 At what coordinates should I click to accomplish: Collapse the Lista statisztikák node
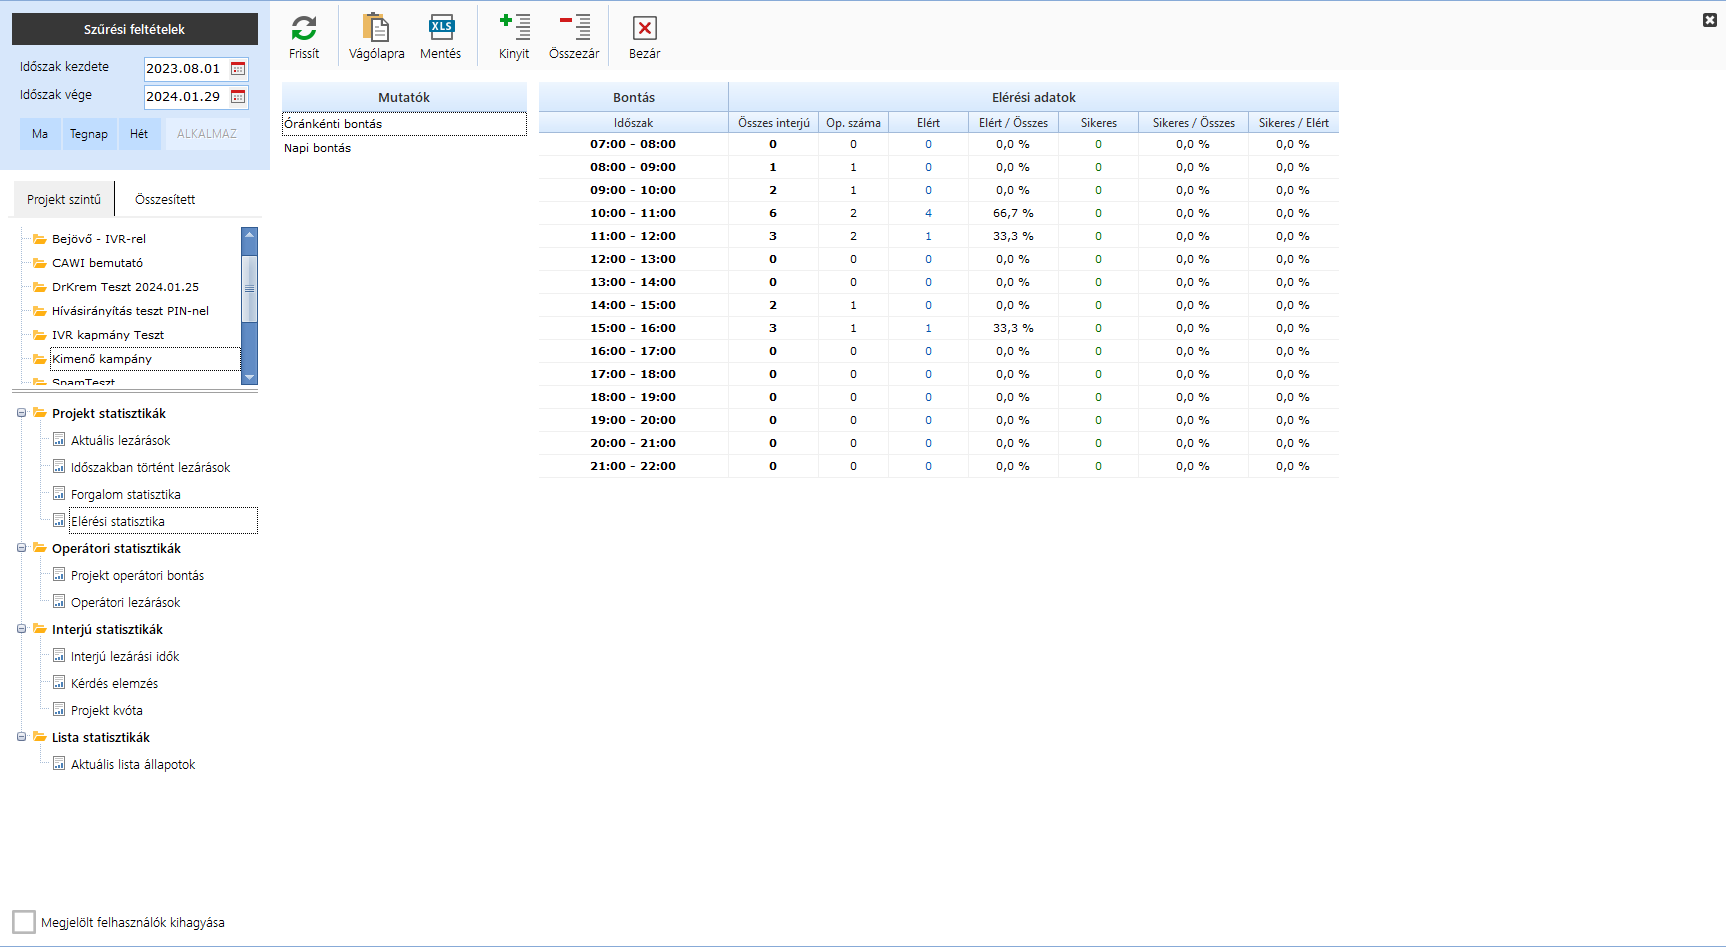click(x=21, y=737)
